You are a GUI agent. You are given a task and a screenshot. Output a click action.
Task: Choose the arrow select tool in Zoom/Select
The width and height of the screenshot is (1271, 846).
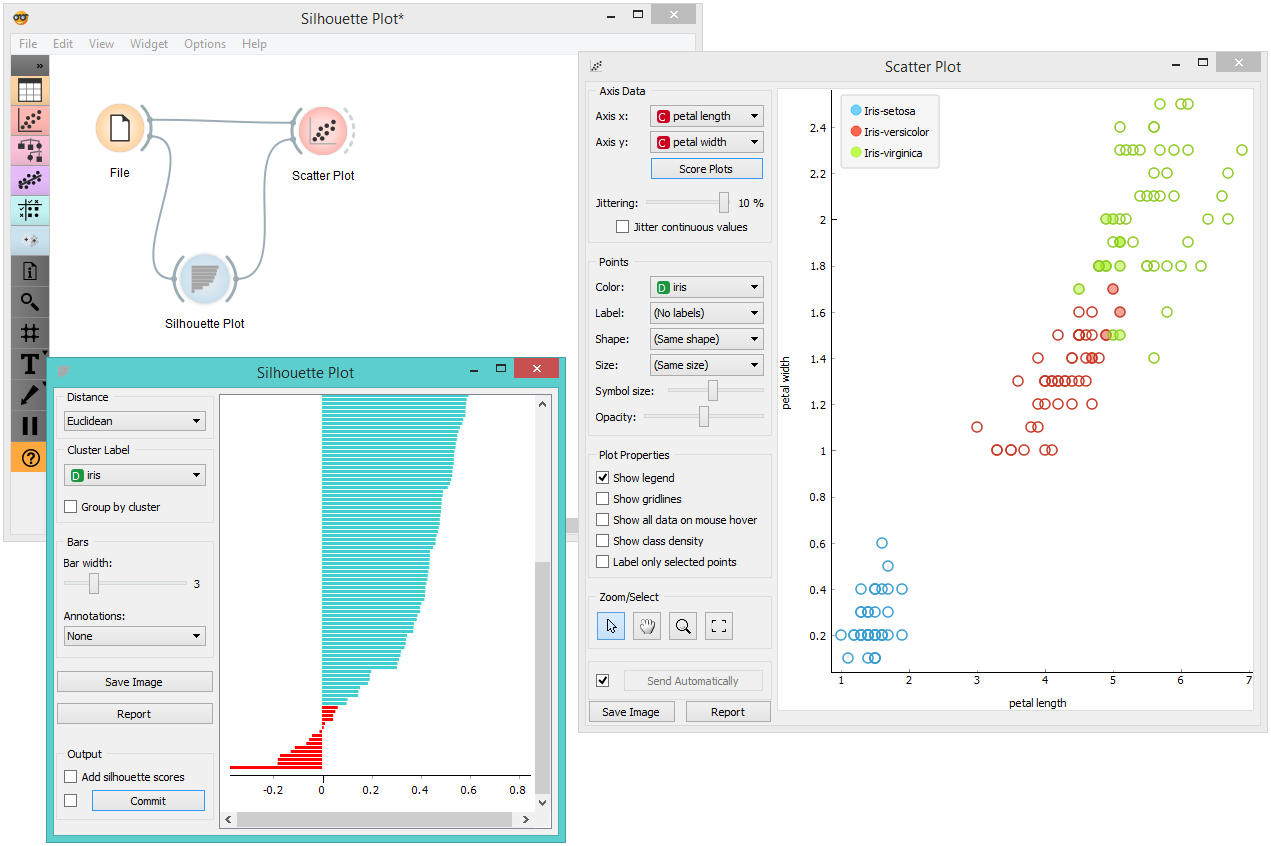tap(611, 626)
